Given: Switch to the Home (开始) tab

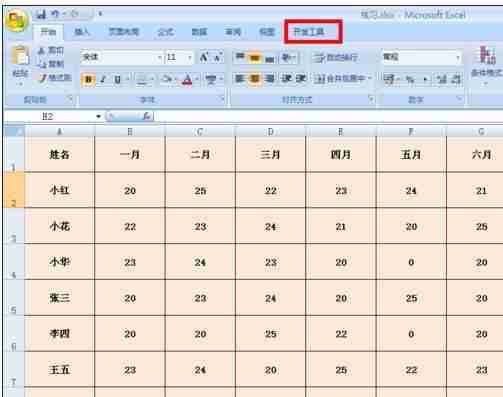Looking at the screenshot, I should (48, 32).
